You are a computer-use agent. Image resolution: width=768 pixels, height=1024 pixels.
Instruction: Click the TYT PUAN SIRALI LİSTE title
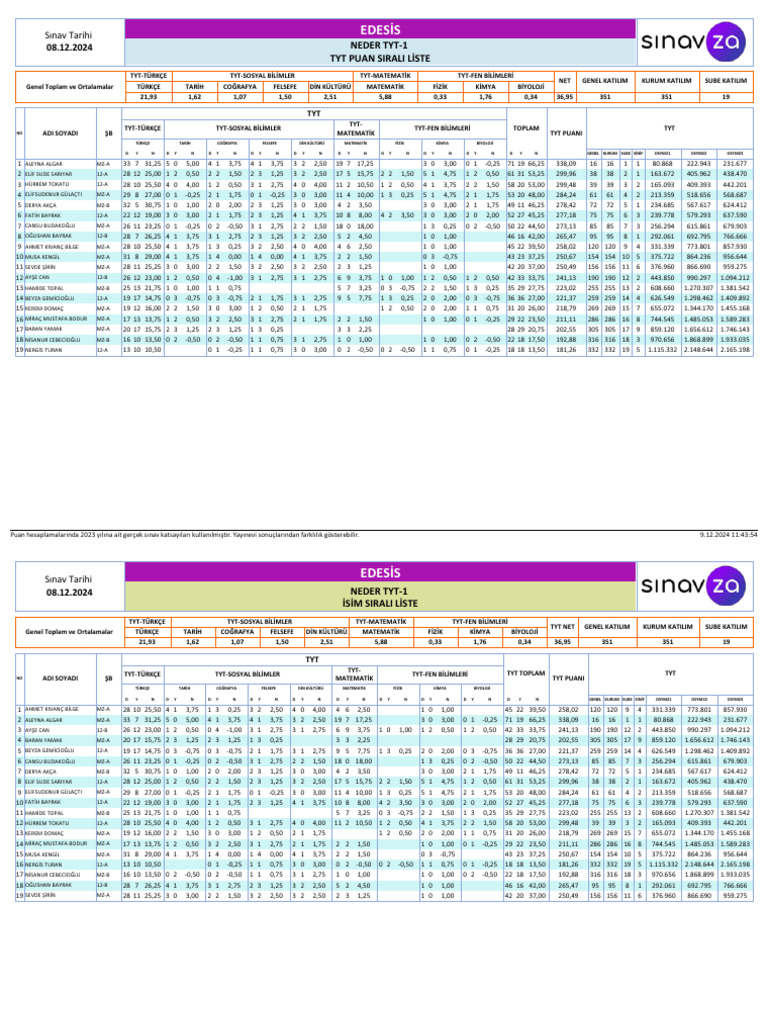point(380,58)
